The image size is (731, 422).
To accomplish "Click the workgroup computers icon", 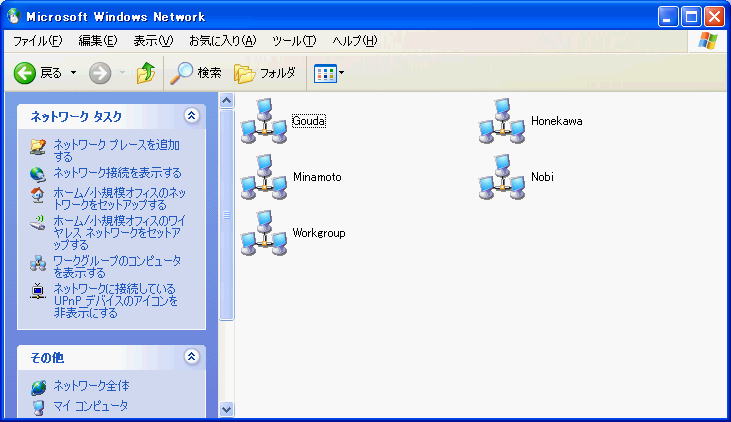I will click(38, 263).
